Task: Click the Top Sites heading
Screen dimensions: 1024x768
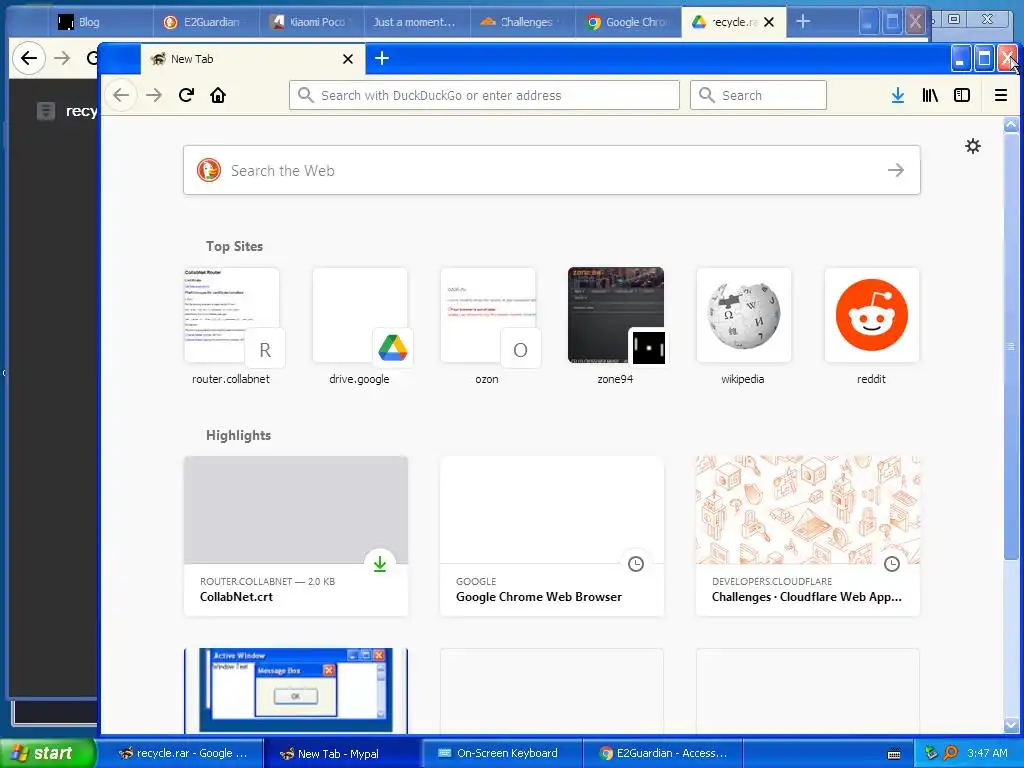Action: click(234, 246)
